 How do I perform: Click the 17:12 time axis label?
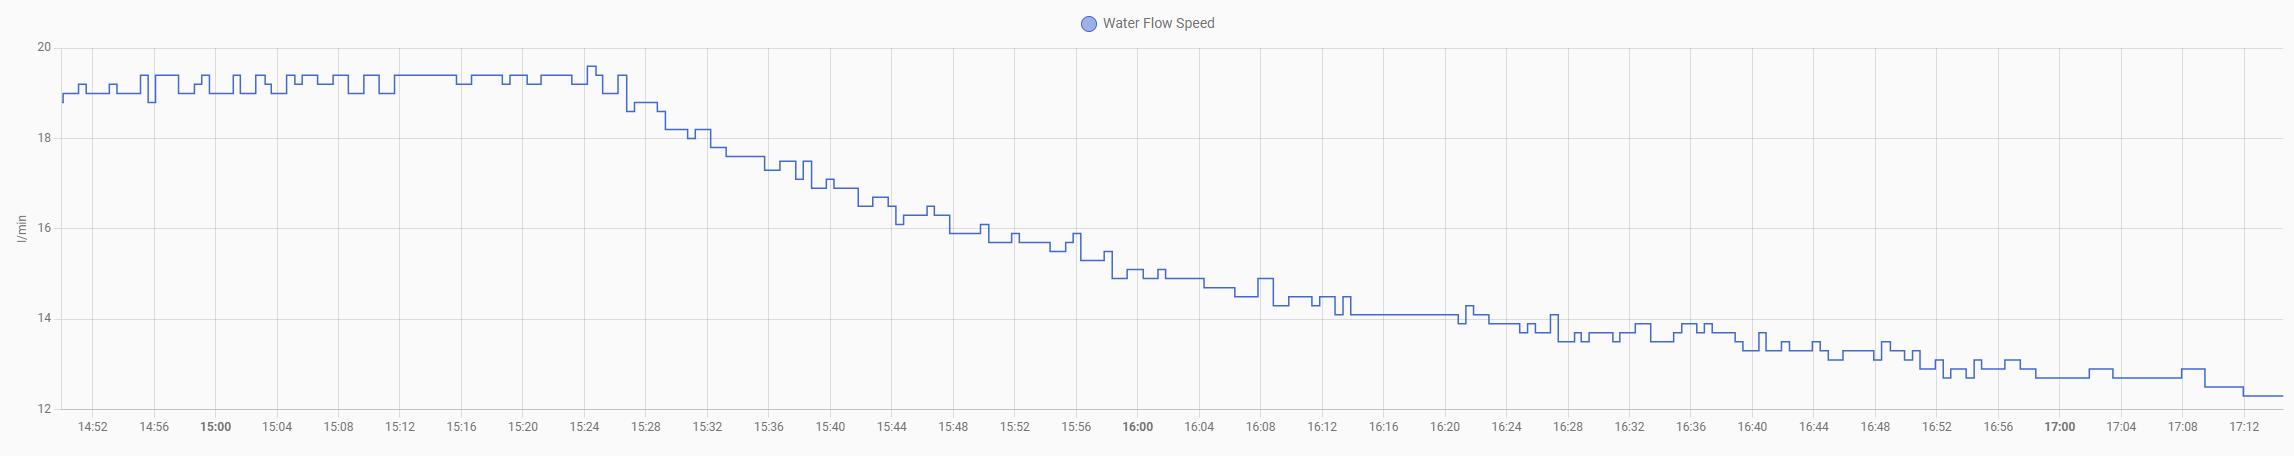(x=2244, y=427)
